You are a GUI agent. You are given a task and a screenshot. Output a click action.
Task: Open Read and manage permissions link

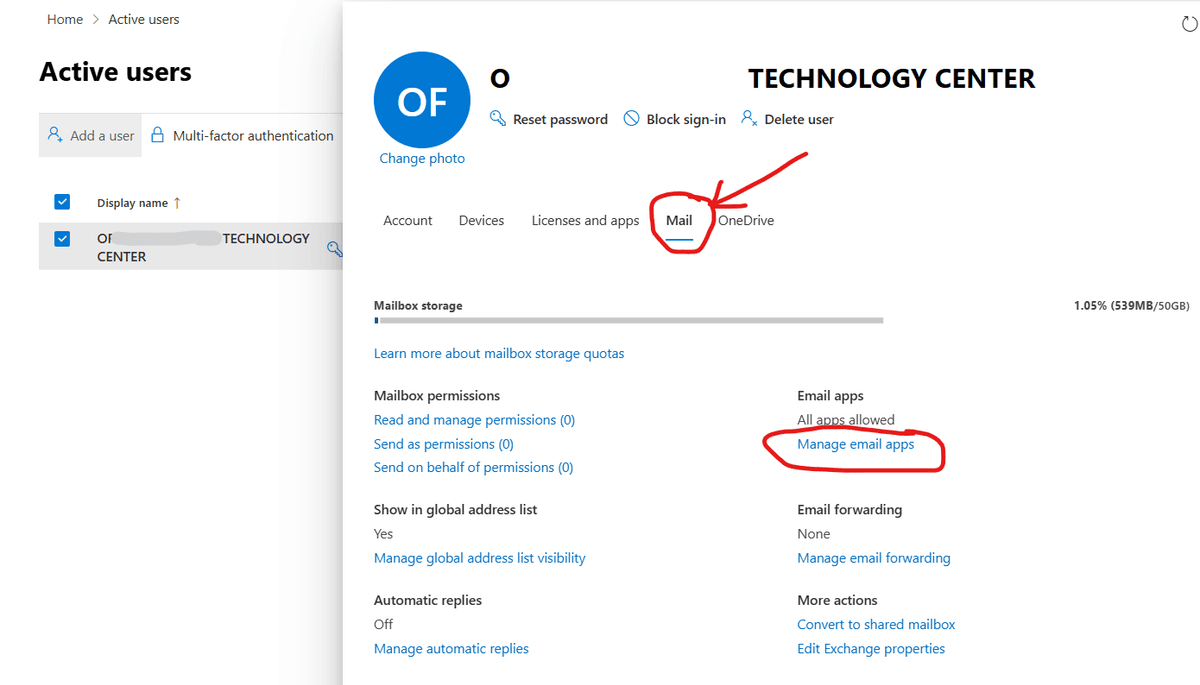tap(474, 420)
